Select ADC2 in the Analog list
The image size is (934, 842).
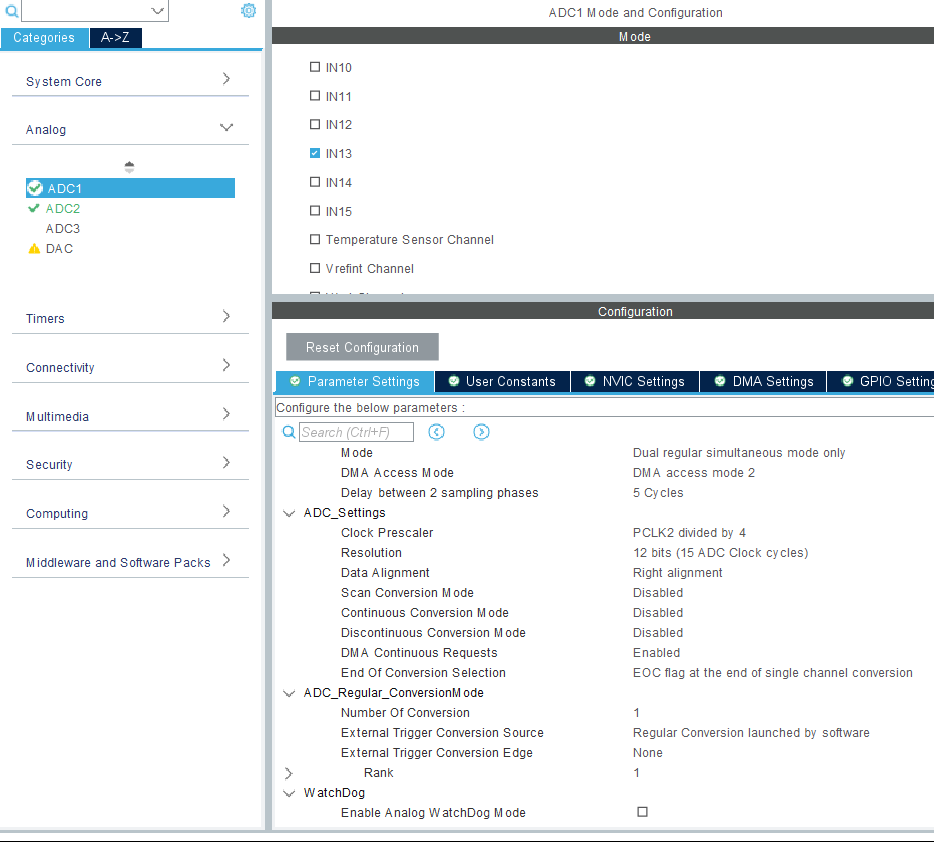(x=63, y=208)
